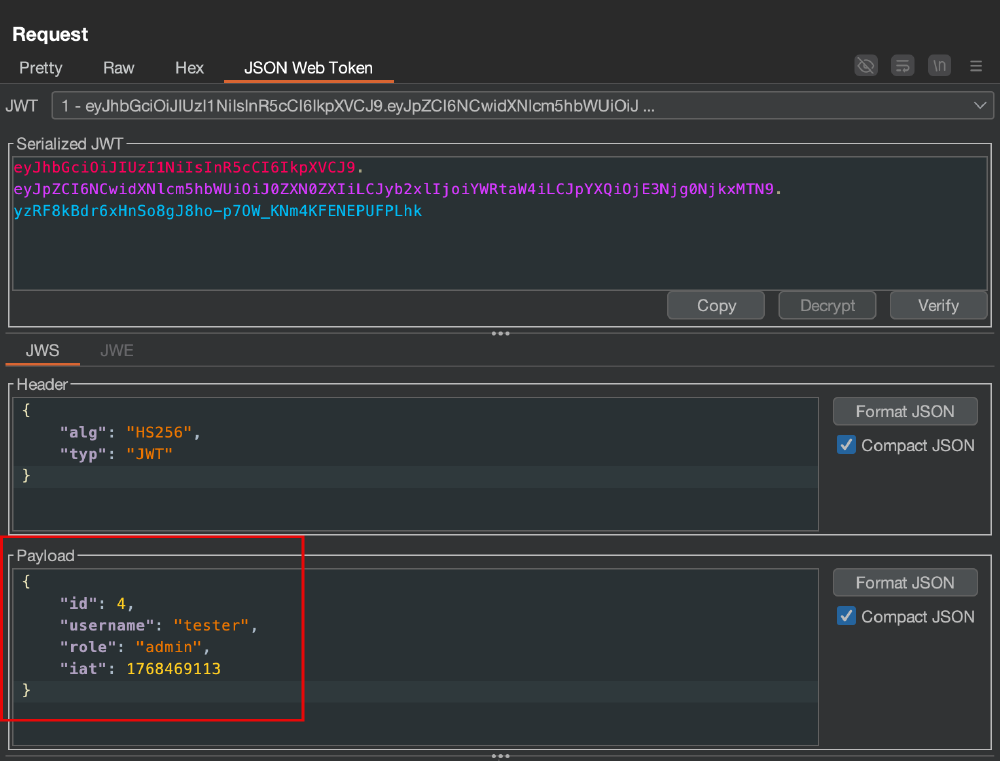1000x761 pixels.
Task: Format JSON in the Header section
Action: pos(905,411)
